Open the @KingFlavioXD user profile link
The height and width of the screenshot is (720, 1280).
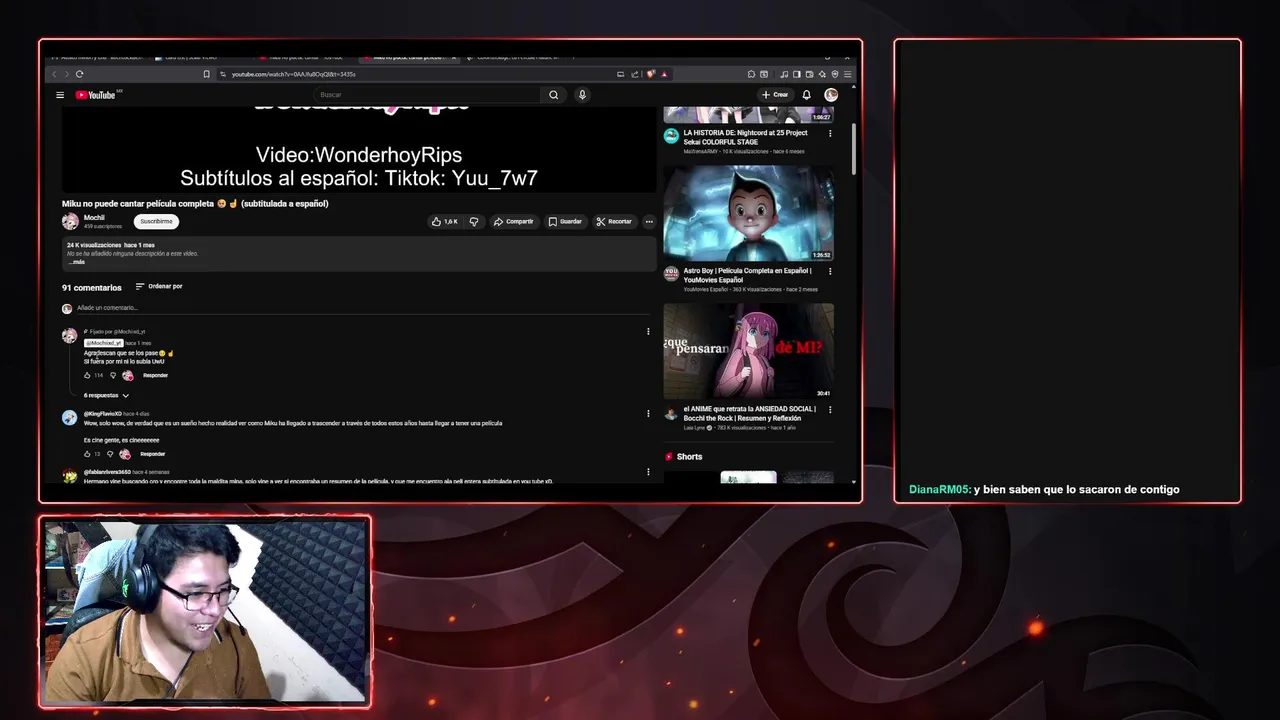pyautogui.click(x=102, y=414)
